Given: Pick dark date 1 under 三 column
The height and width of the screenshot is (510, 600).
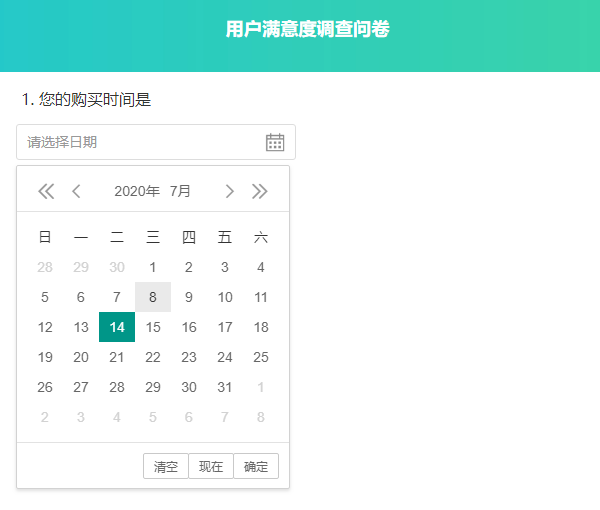Looking at the screenshot, I should [x=153, y=267].
